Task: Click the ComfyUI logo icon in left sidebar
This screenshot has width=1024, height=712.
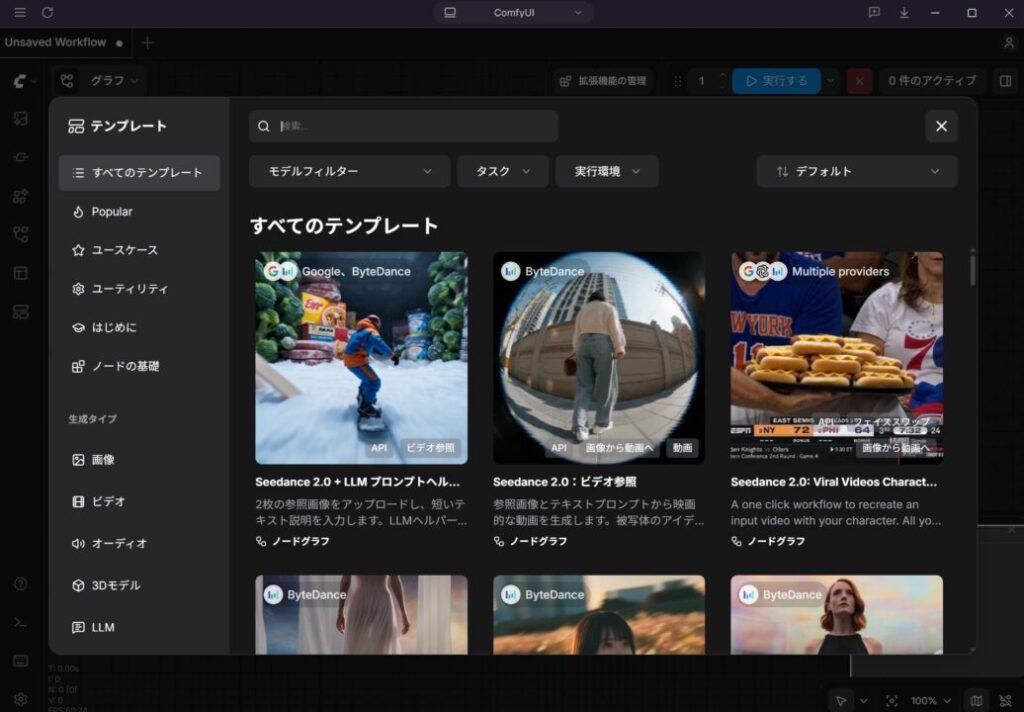Action: pyautogui.click(x=20, y=81)
